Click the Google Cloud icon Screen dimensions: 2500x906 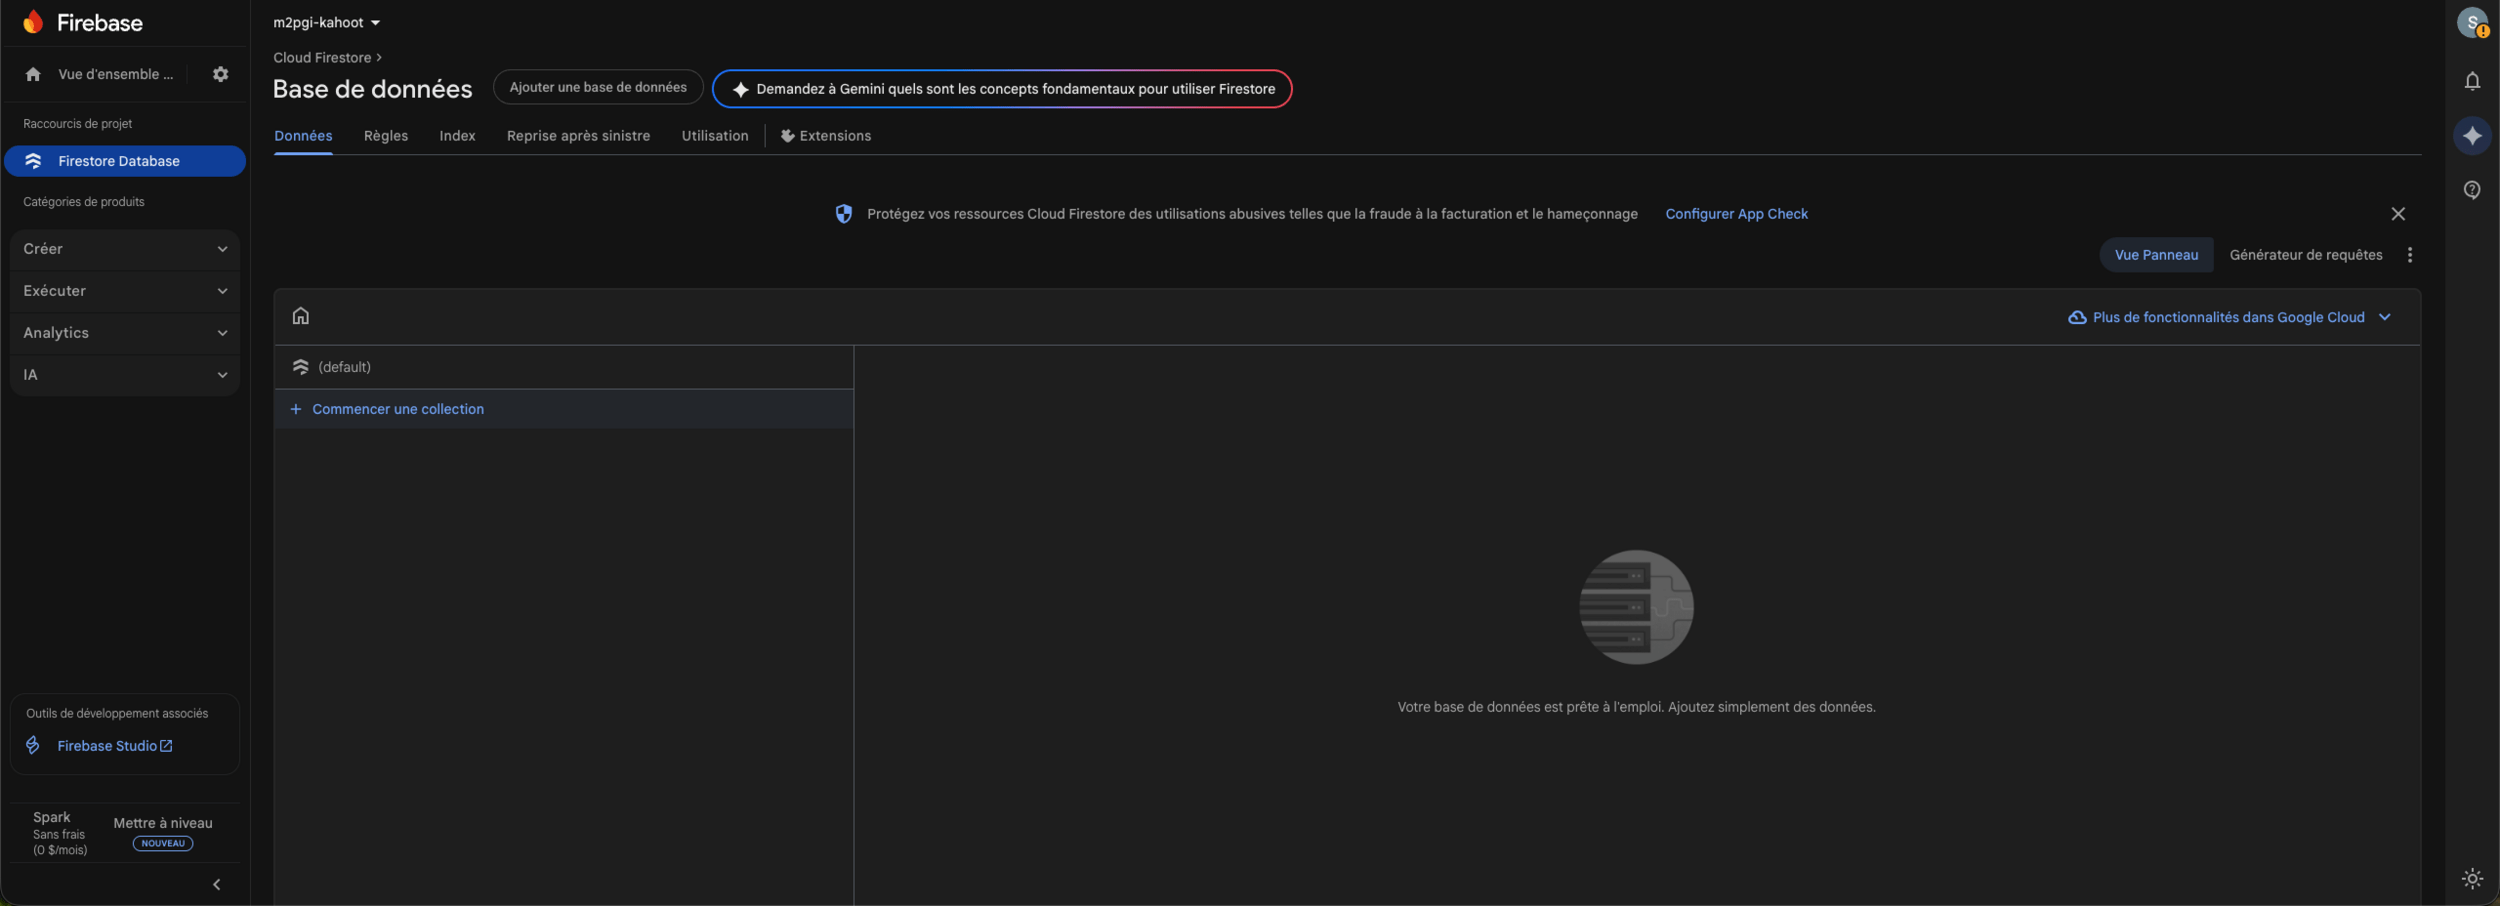[x=2077, y=317]
